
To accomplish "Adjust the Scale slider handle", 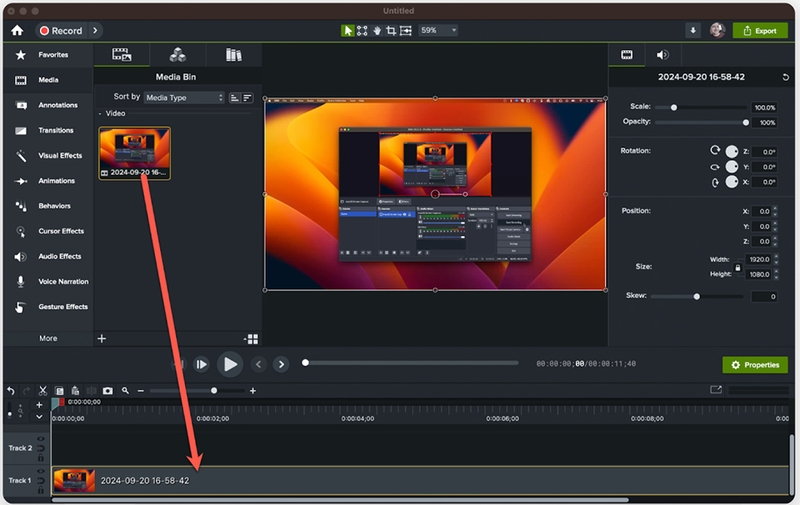I will (x=674, y=108).
